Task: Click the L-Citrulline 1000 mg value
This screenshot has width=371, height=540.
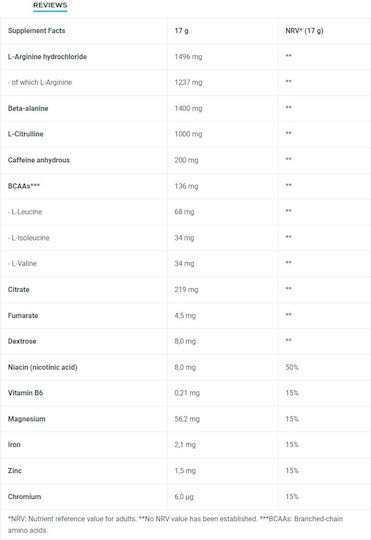Action: pos(188,134)
